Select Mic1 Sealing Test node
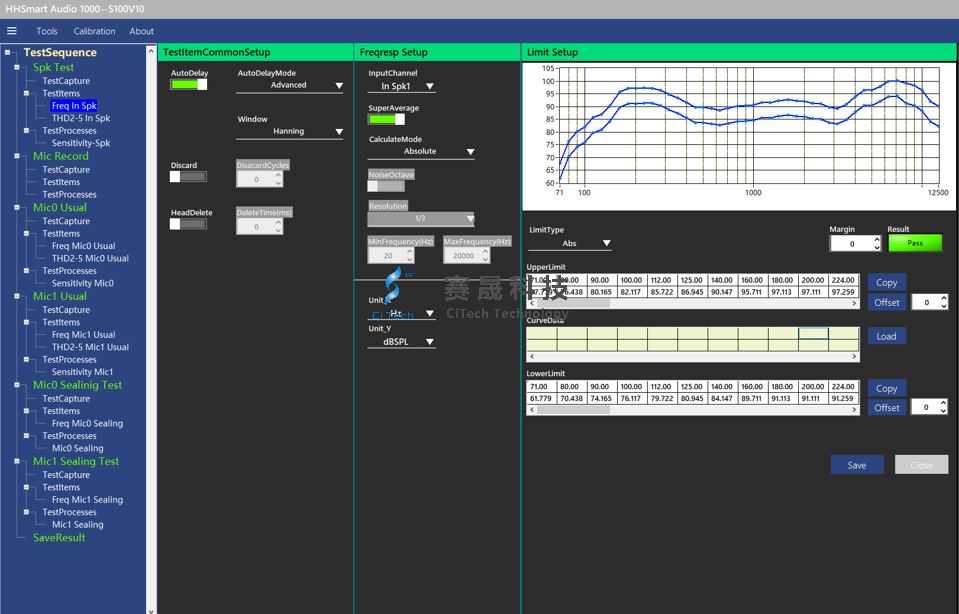The height and width of the screenshot is (614, 959). (76, 461)
